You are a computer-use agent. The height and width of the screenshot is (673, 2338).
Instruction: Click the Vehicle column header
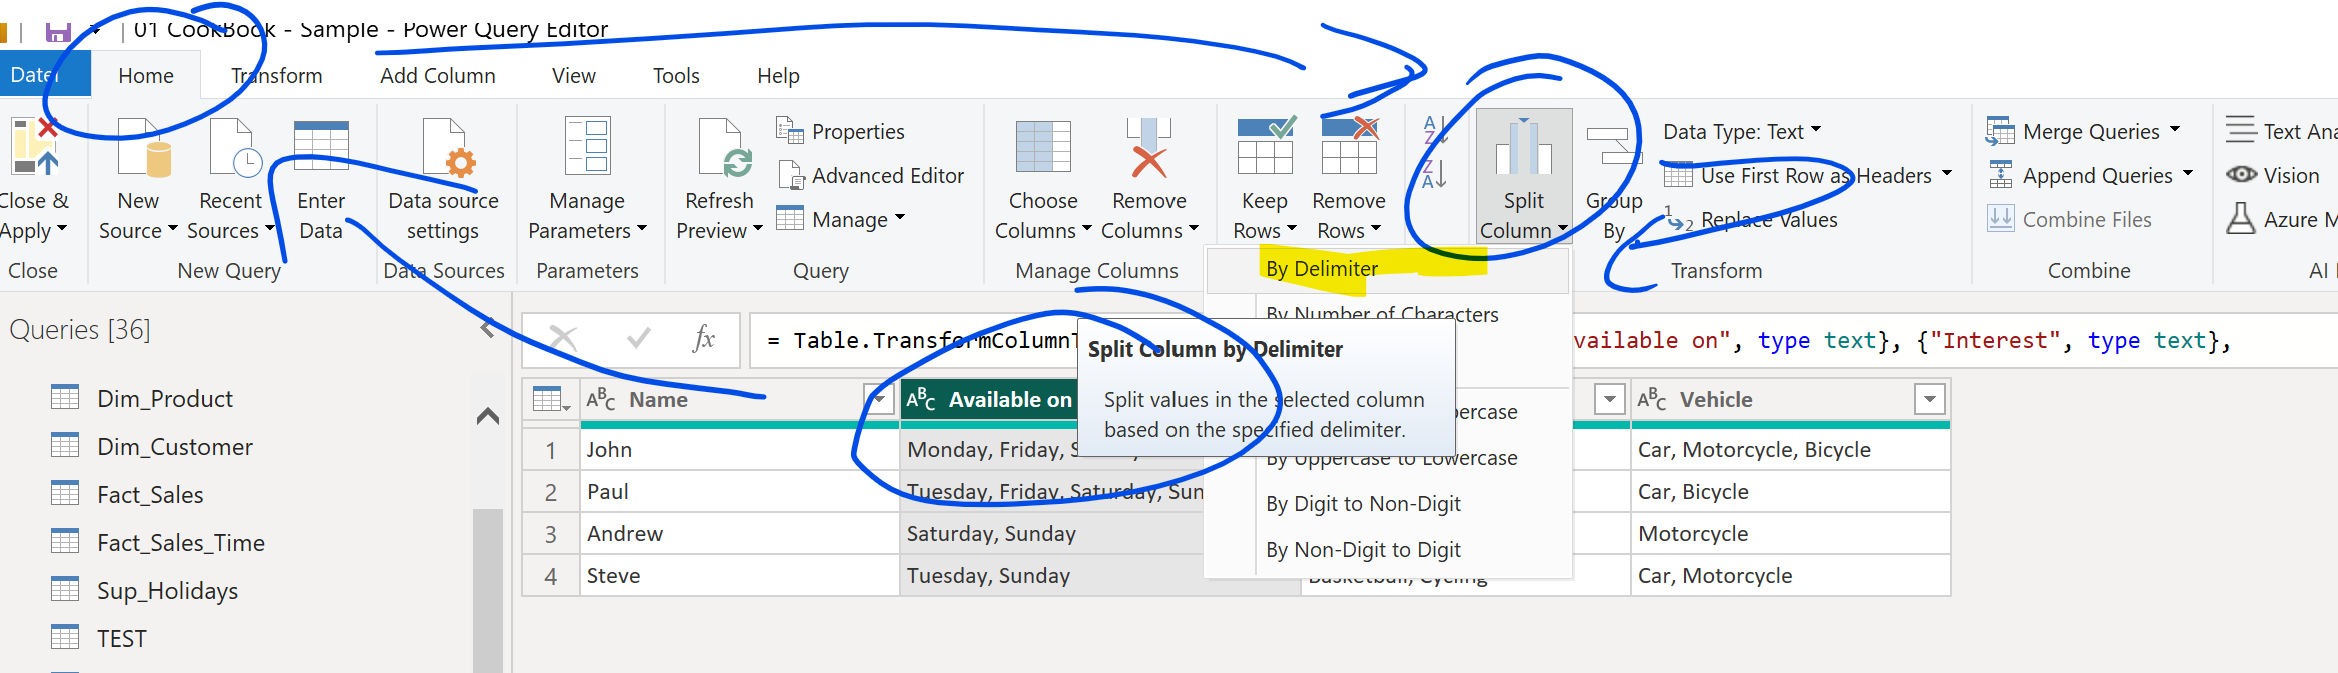pos(1716,400)
